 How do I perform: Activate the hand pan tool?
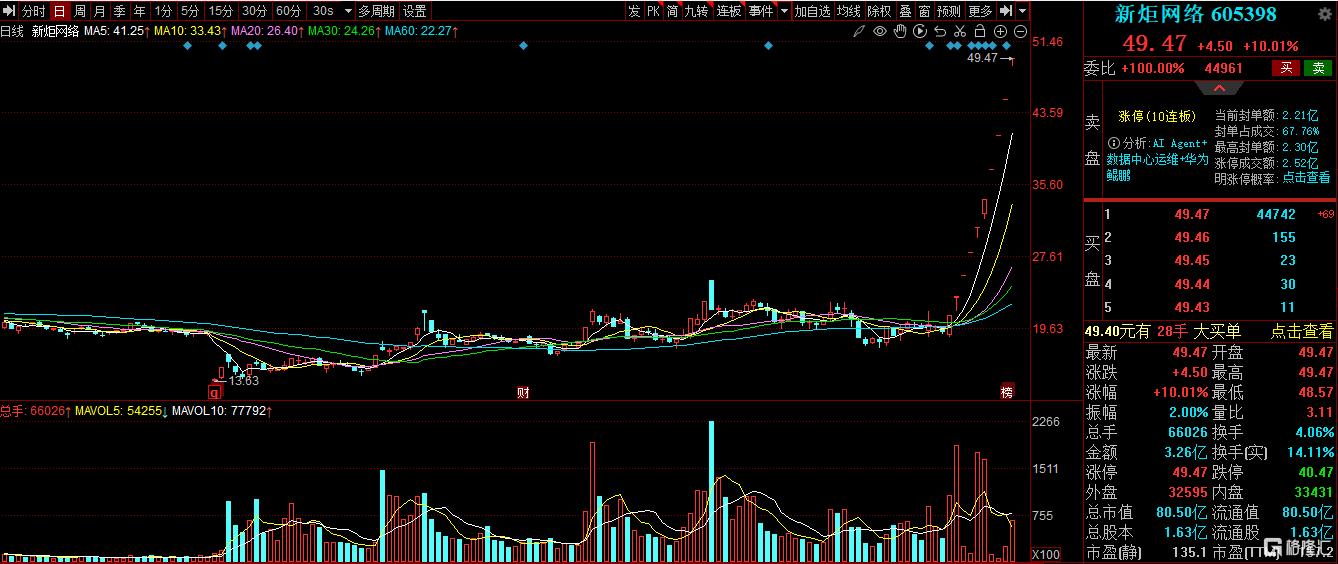pyautogui.click(x=900, y=31)
